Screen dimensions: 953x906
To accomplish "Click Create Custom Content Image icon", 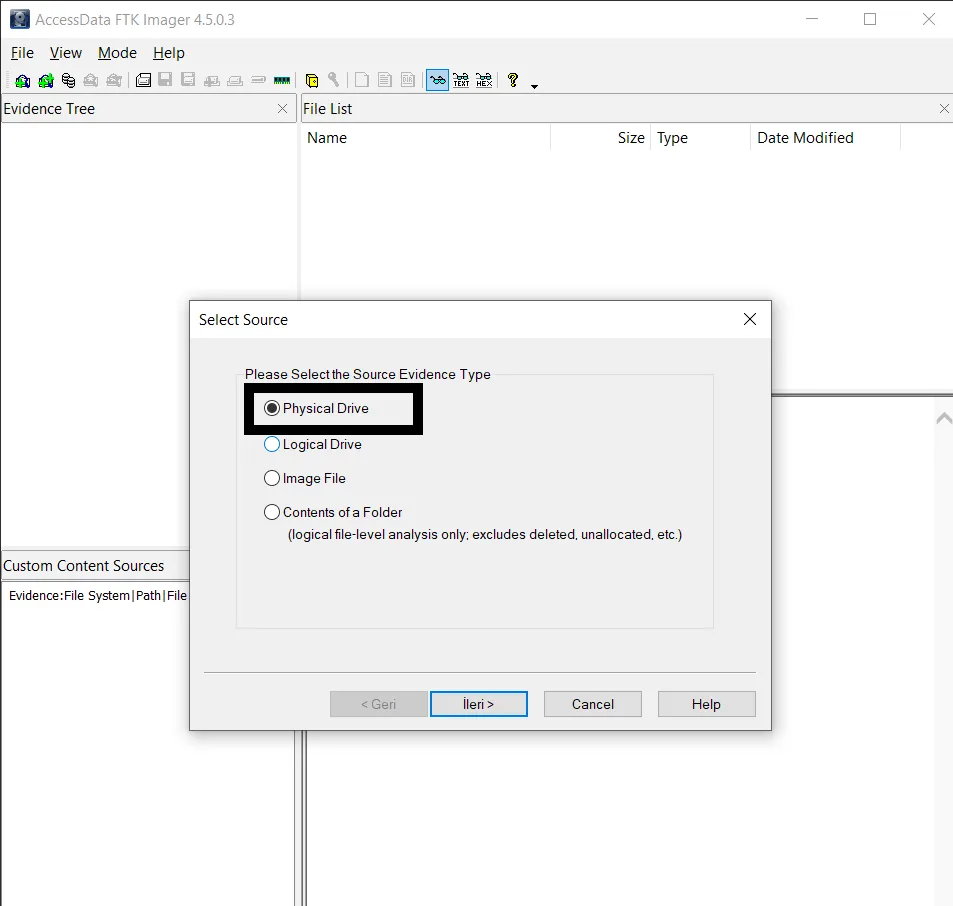I will point(235,80).
